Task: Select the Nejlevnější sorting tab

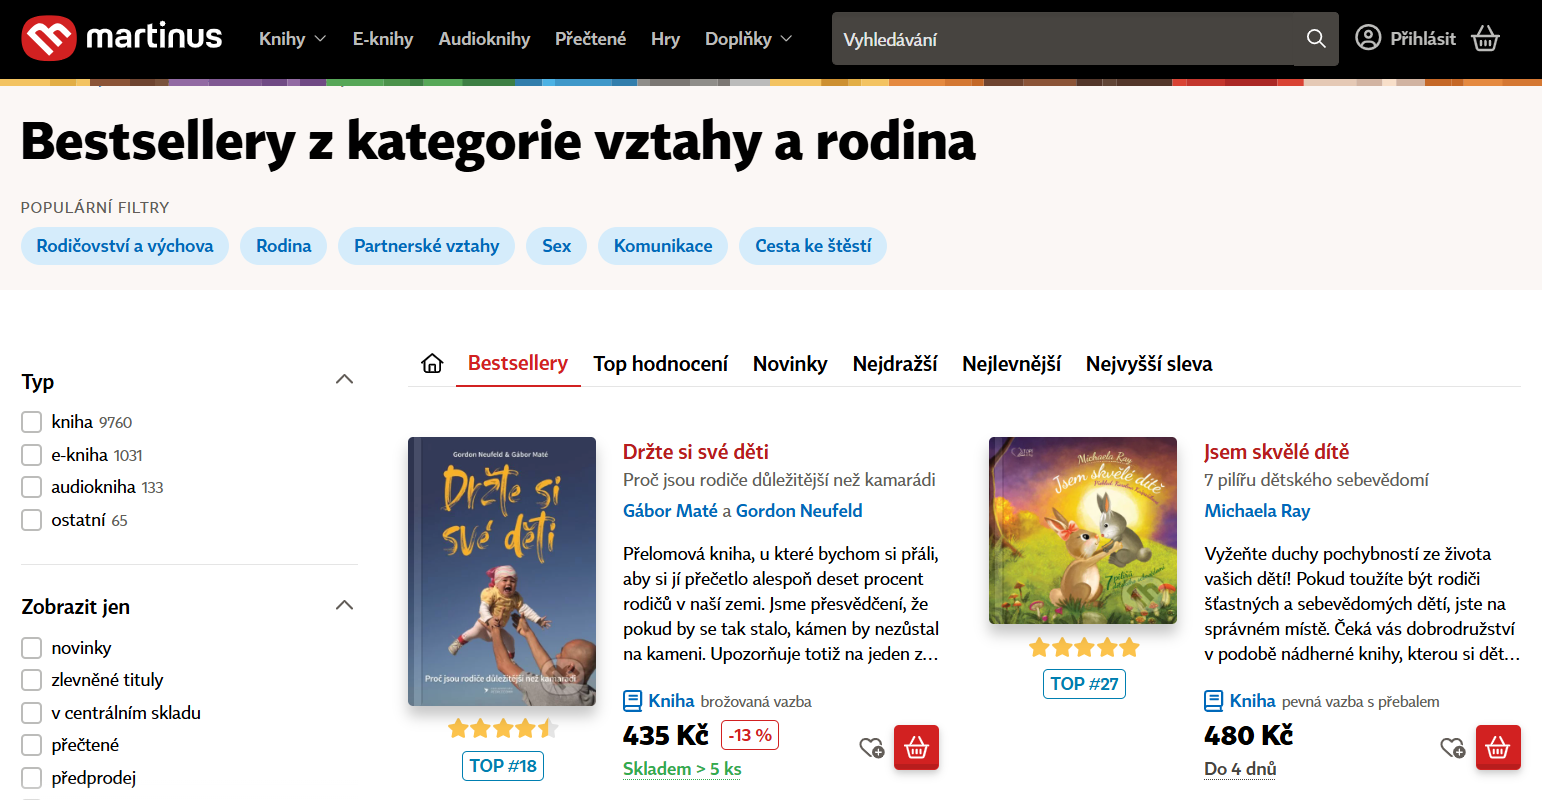Action: [x=1011, y=364]
